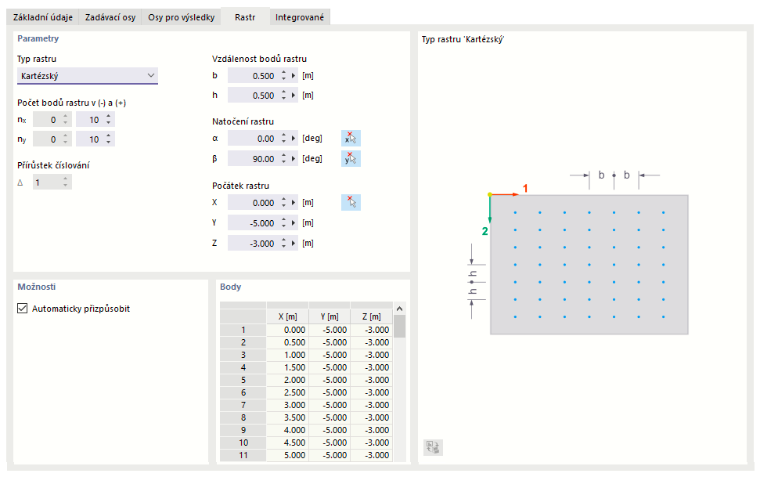
Task: Click X cell 4.500 in row 10
Action: 287,443
